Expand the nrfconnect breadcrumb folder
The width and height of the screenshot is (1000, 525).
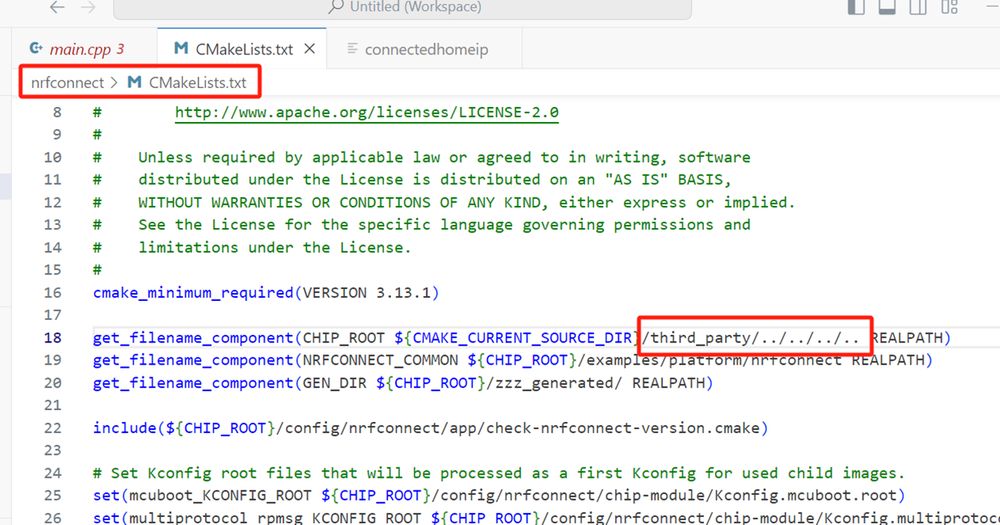click(65, 82)
